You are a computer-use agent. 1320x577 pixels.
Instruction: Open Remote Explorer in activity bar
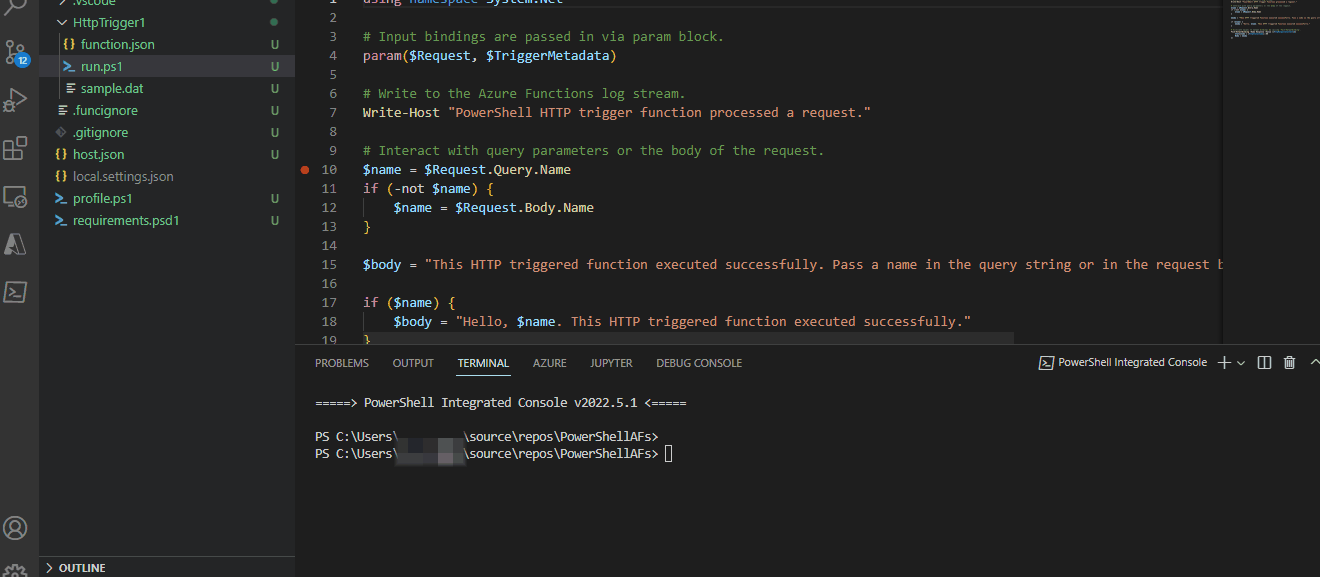point(15,197)
